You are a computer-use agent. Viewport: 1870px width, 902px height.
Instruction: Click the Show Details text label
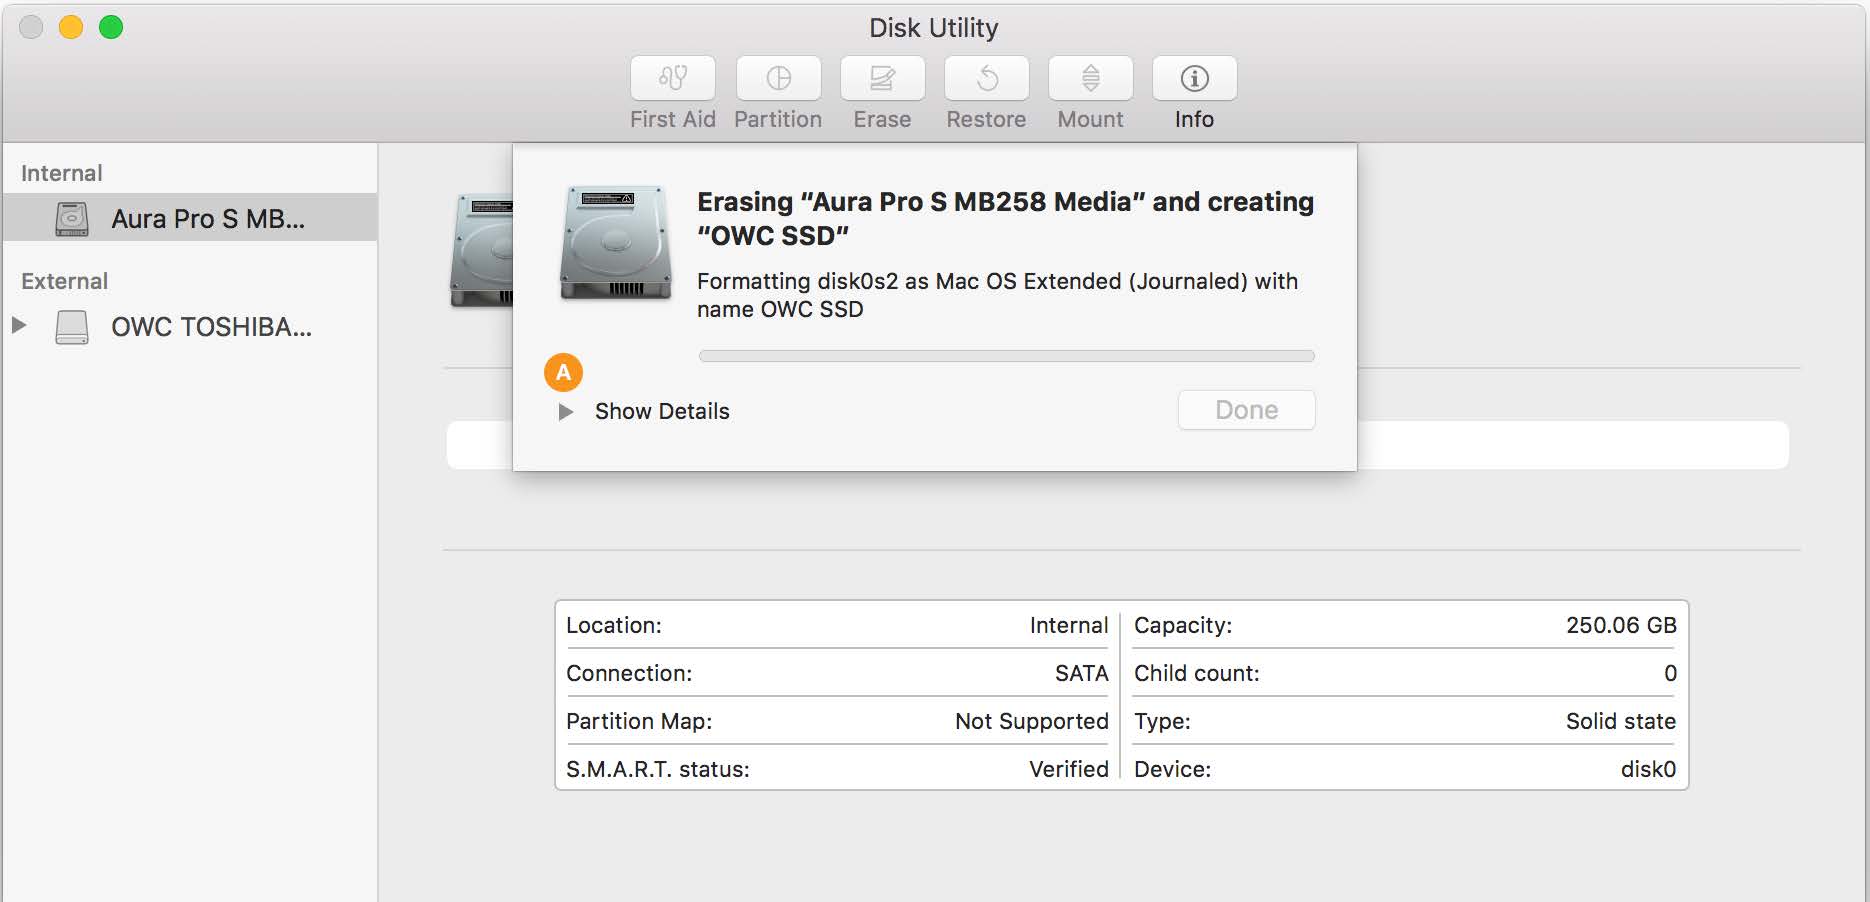(662, 412)
